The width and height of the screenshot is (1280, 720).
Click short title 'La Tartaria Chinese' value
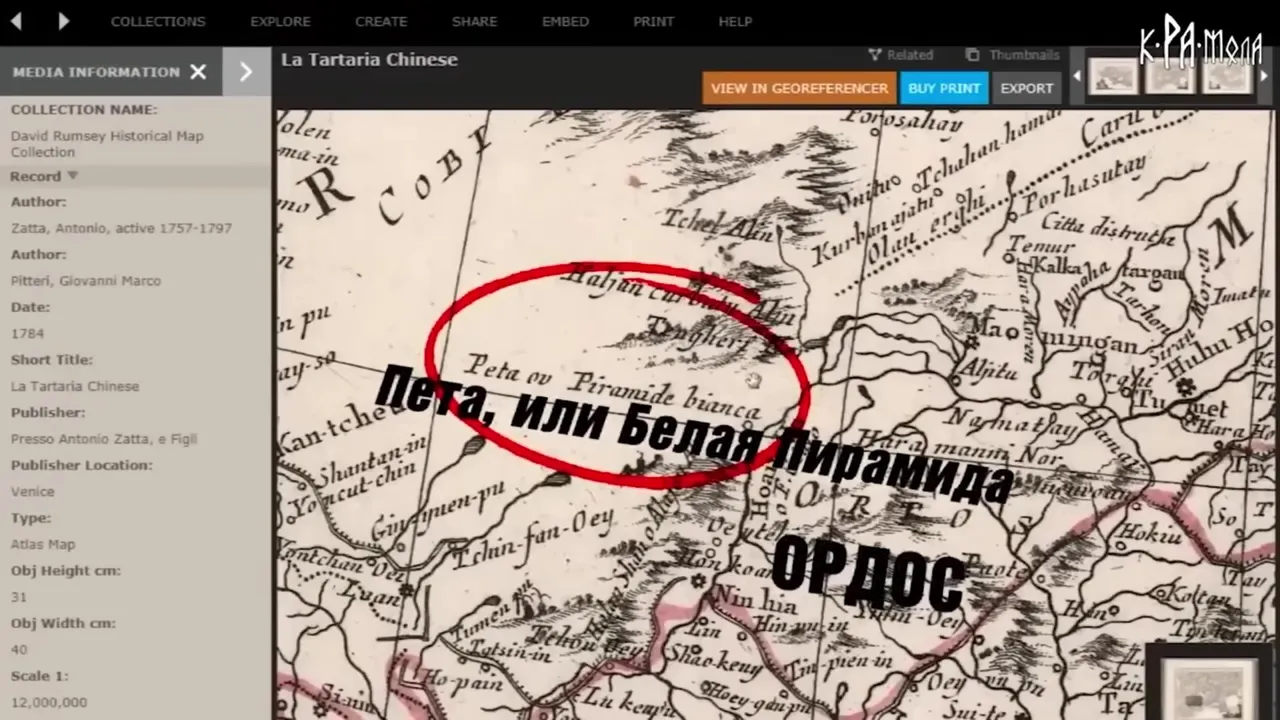tap(75, 386)
